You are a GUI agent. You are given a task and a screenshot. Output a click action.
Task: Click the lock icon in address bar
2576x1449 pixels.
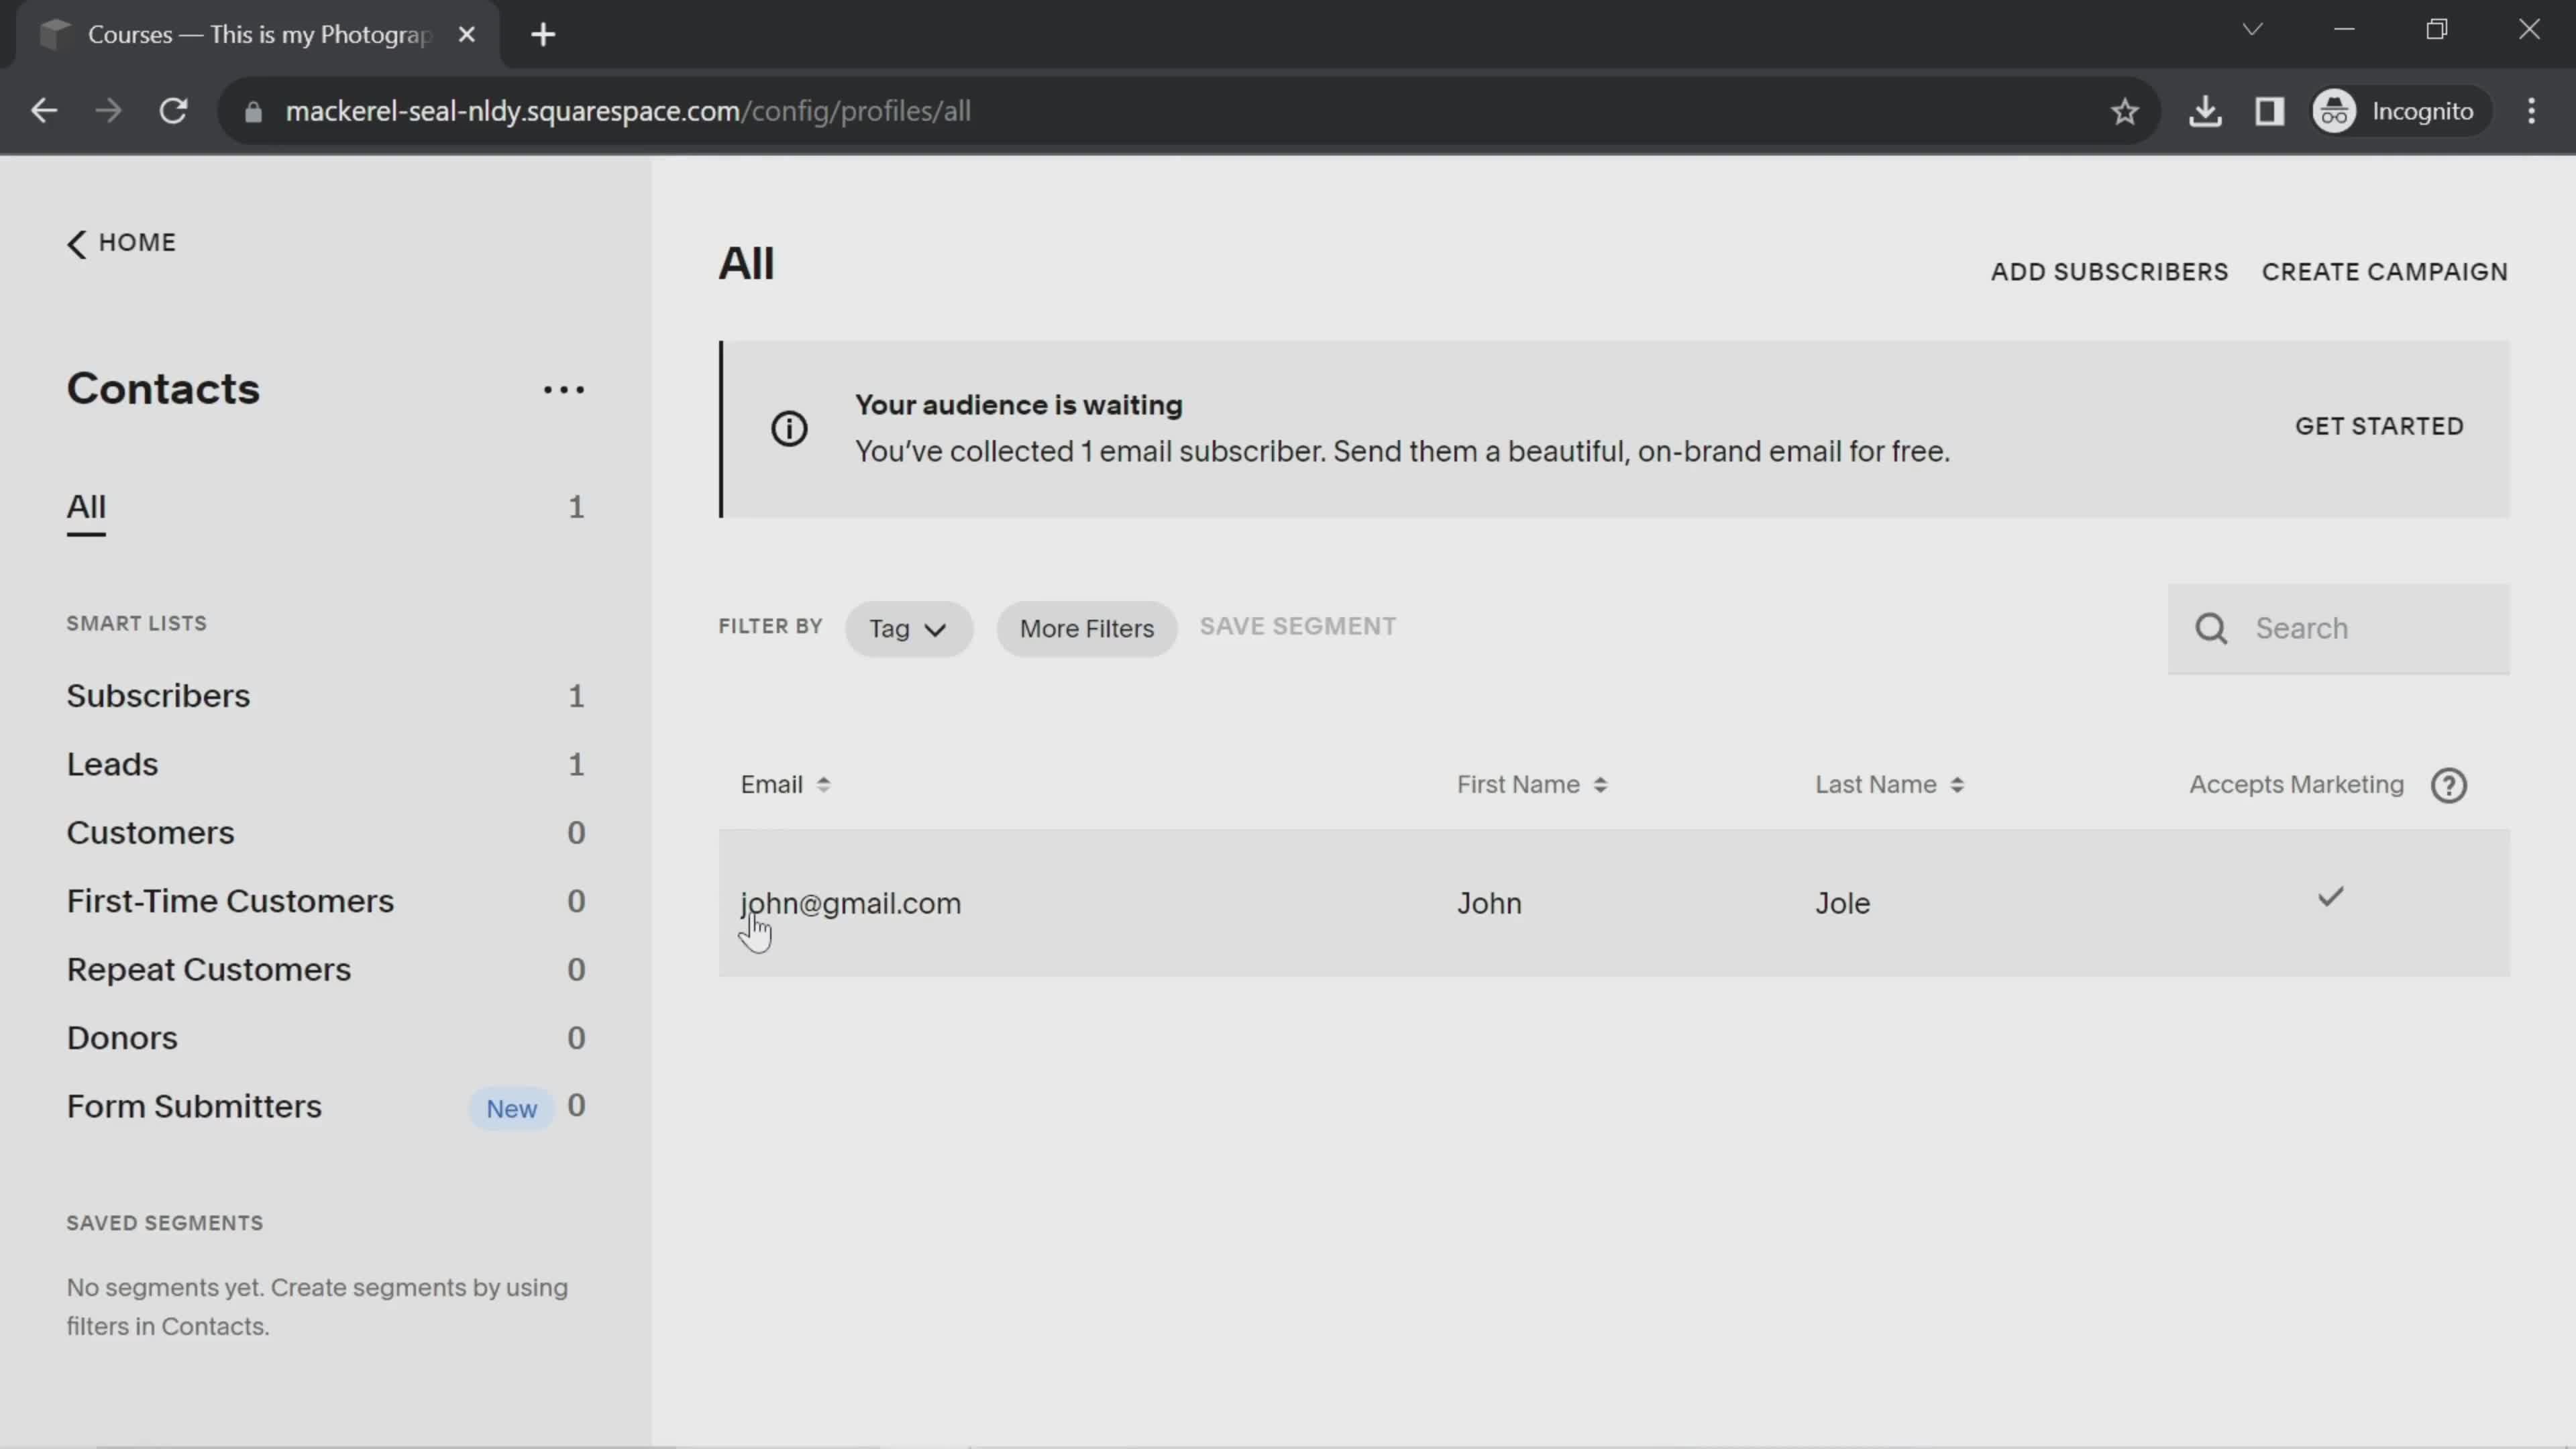pos(253,112)
